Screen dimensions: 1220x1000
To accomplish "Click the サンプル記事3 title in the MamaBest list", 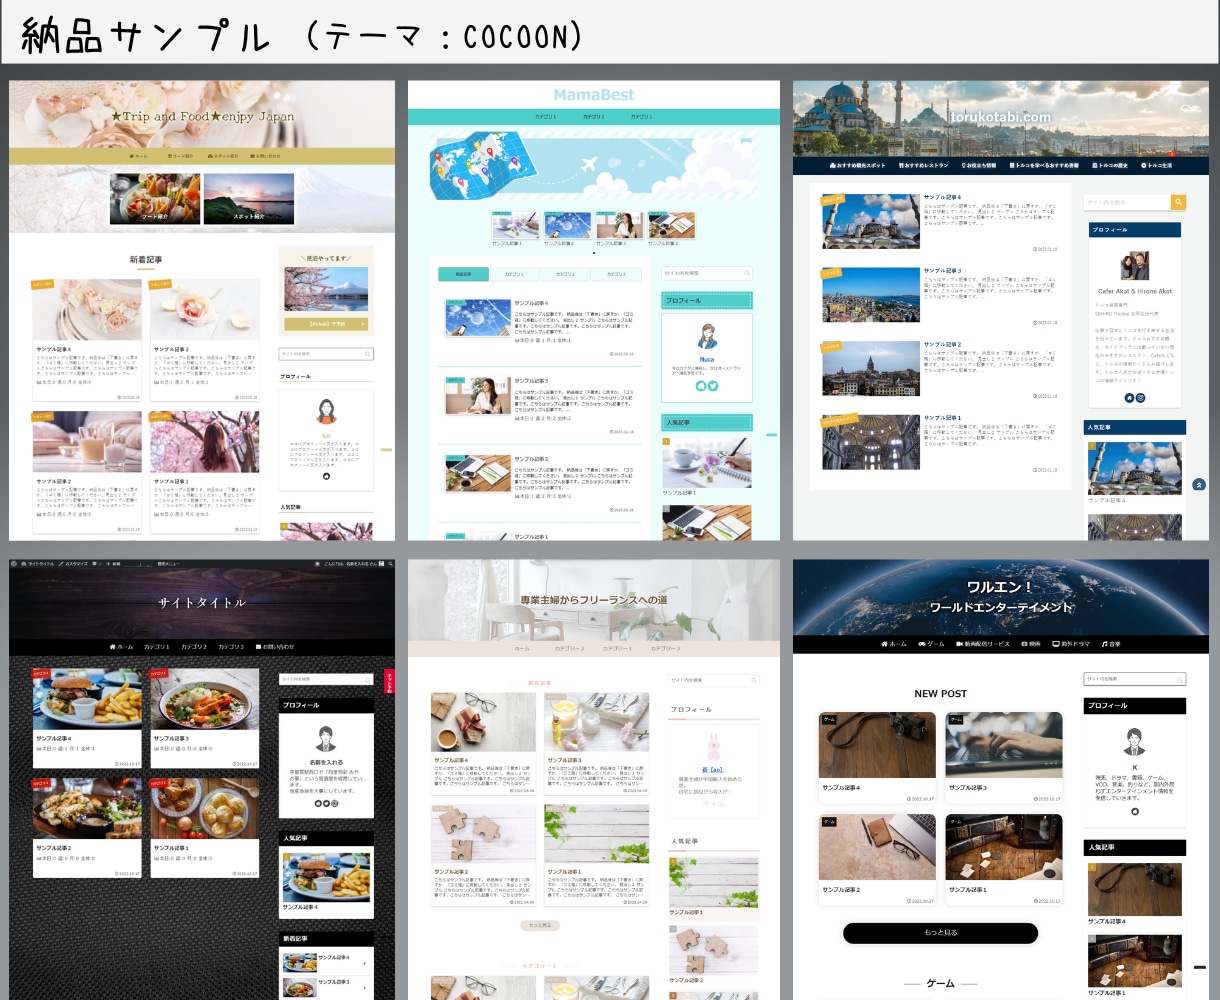I will coord(531,381).
